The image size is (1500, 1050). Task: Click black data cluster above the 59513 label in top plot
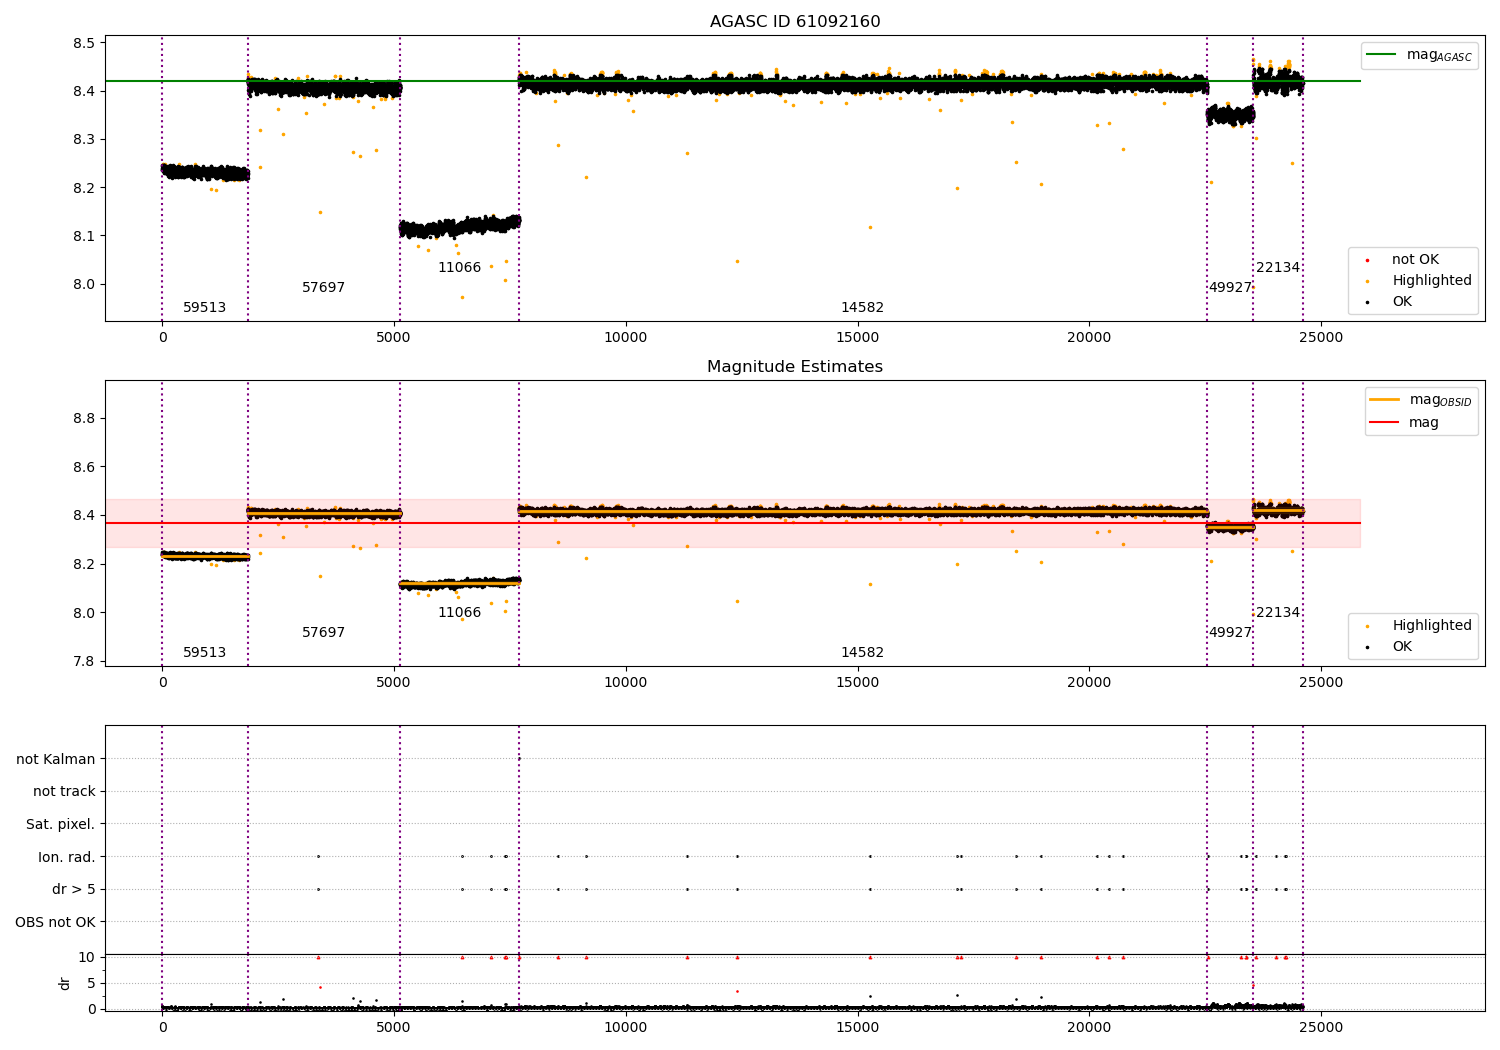click(x=205, y=173)
